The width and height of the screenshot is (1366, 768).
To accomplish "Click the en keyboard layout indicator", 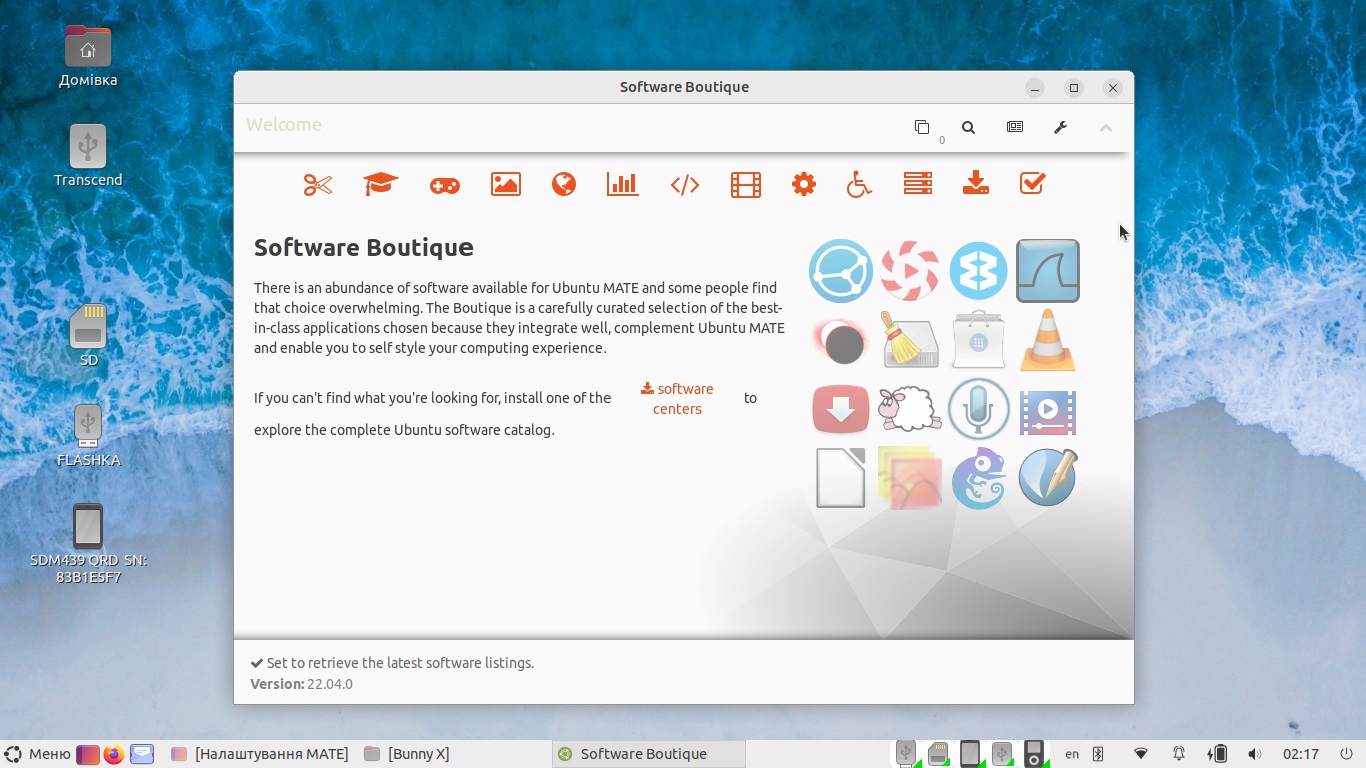I will (x=1072, y=754).
